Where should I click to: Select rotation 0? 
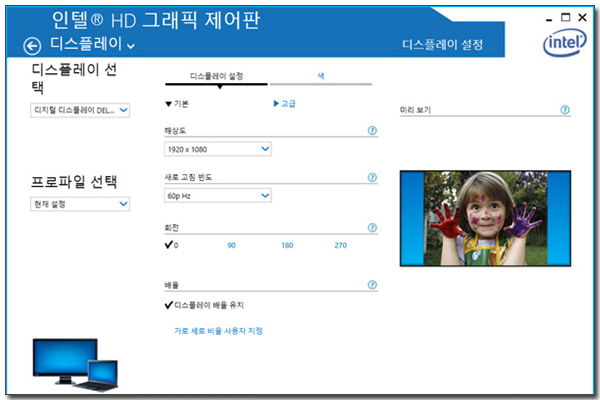click(171, 245)
